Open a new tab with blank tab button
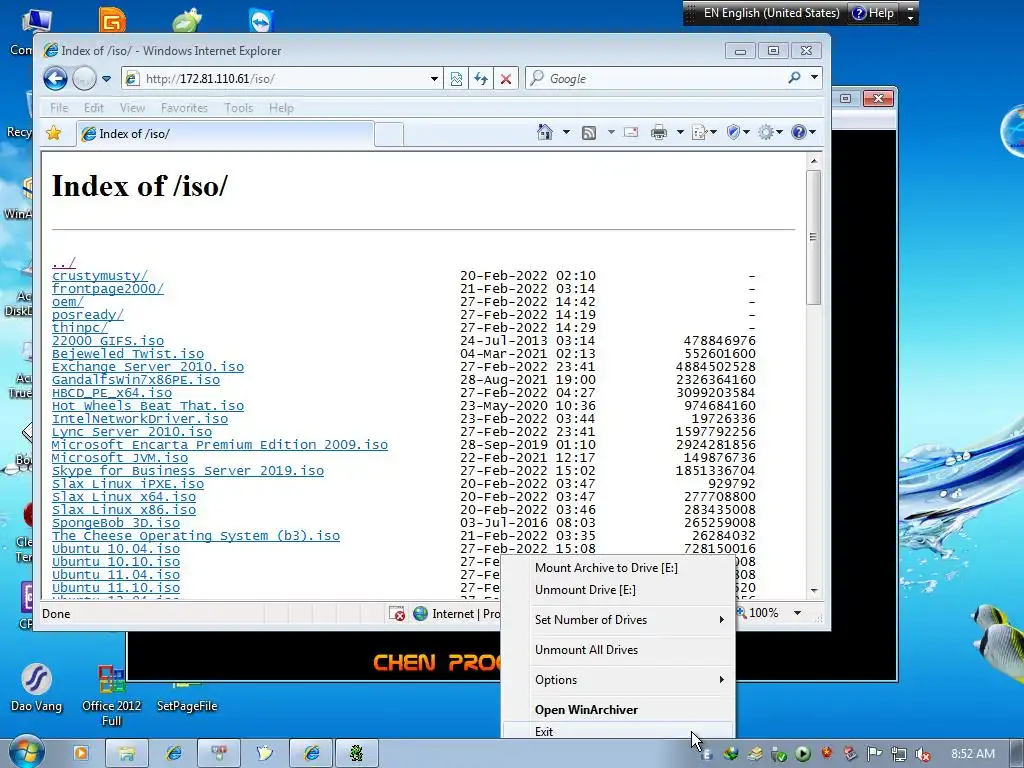This screenshot has height=768, width=1024. click(389, 135)
